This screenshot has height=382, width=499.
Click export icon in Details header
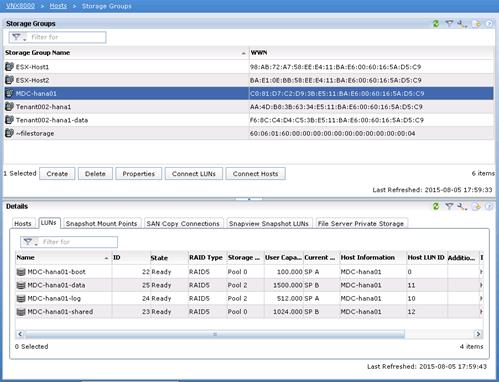point(476,207)
